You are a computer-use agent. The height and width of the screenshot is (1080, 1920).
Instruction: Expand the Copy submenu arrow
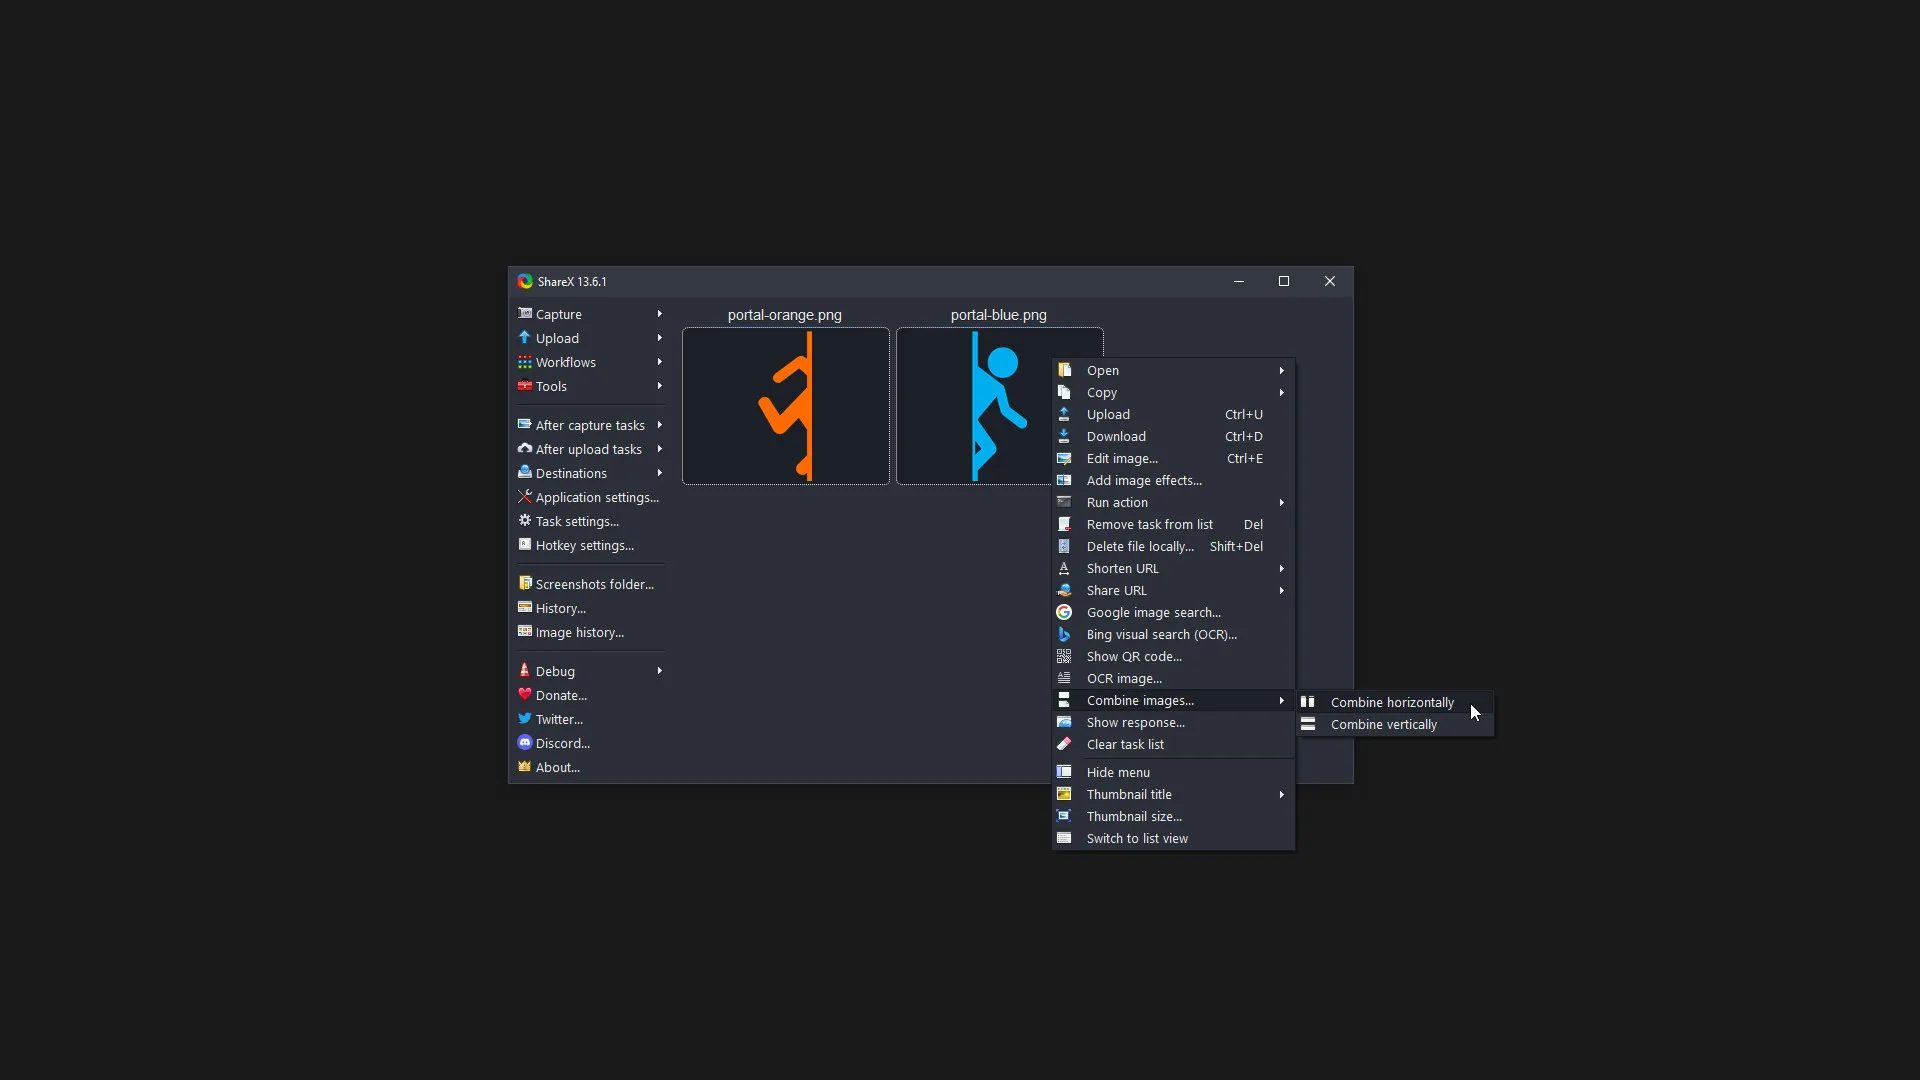[x=1281, y=392]
